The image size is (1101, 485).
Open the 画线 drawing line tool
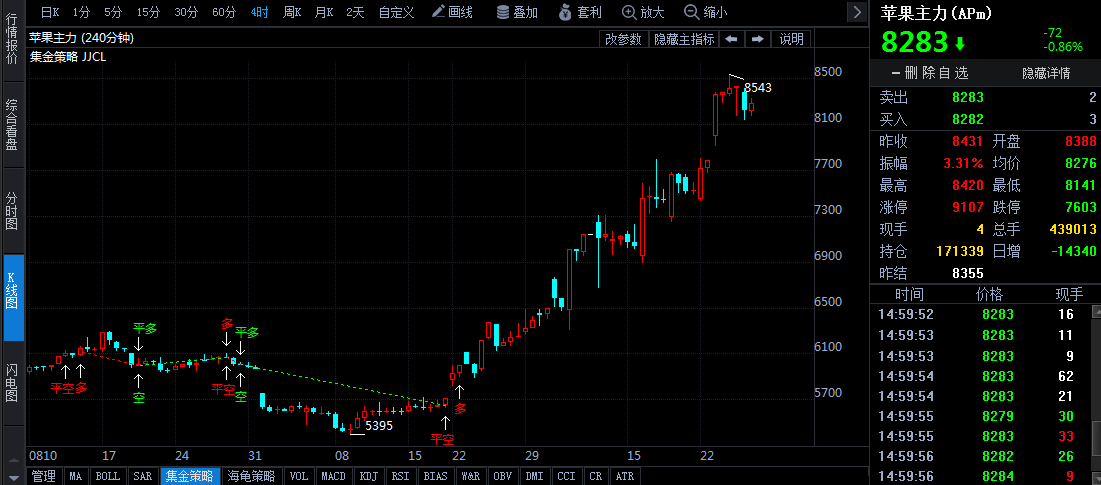[452, 12]
